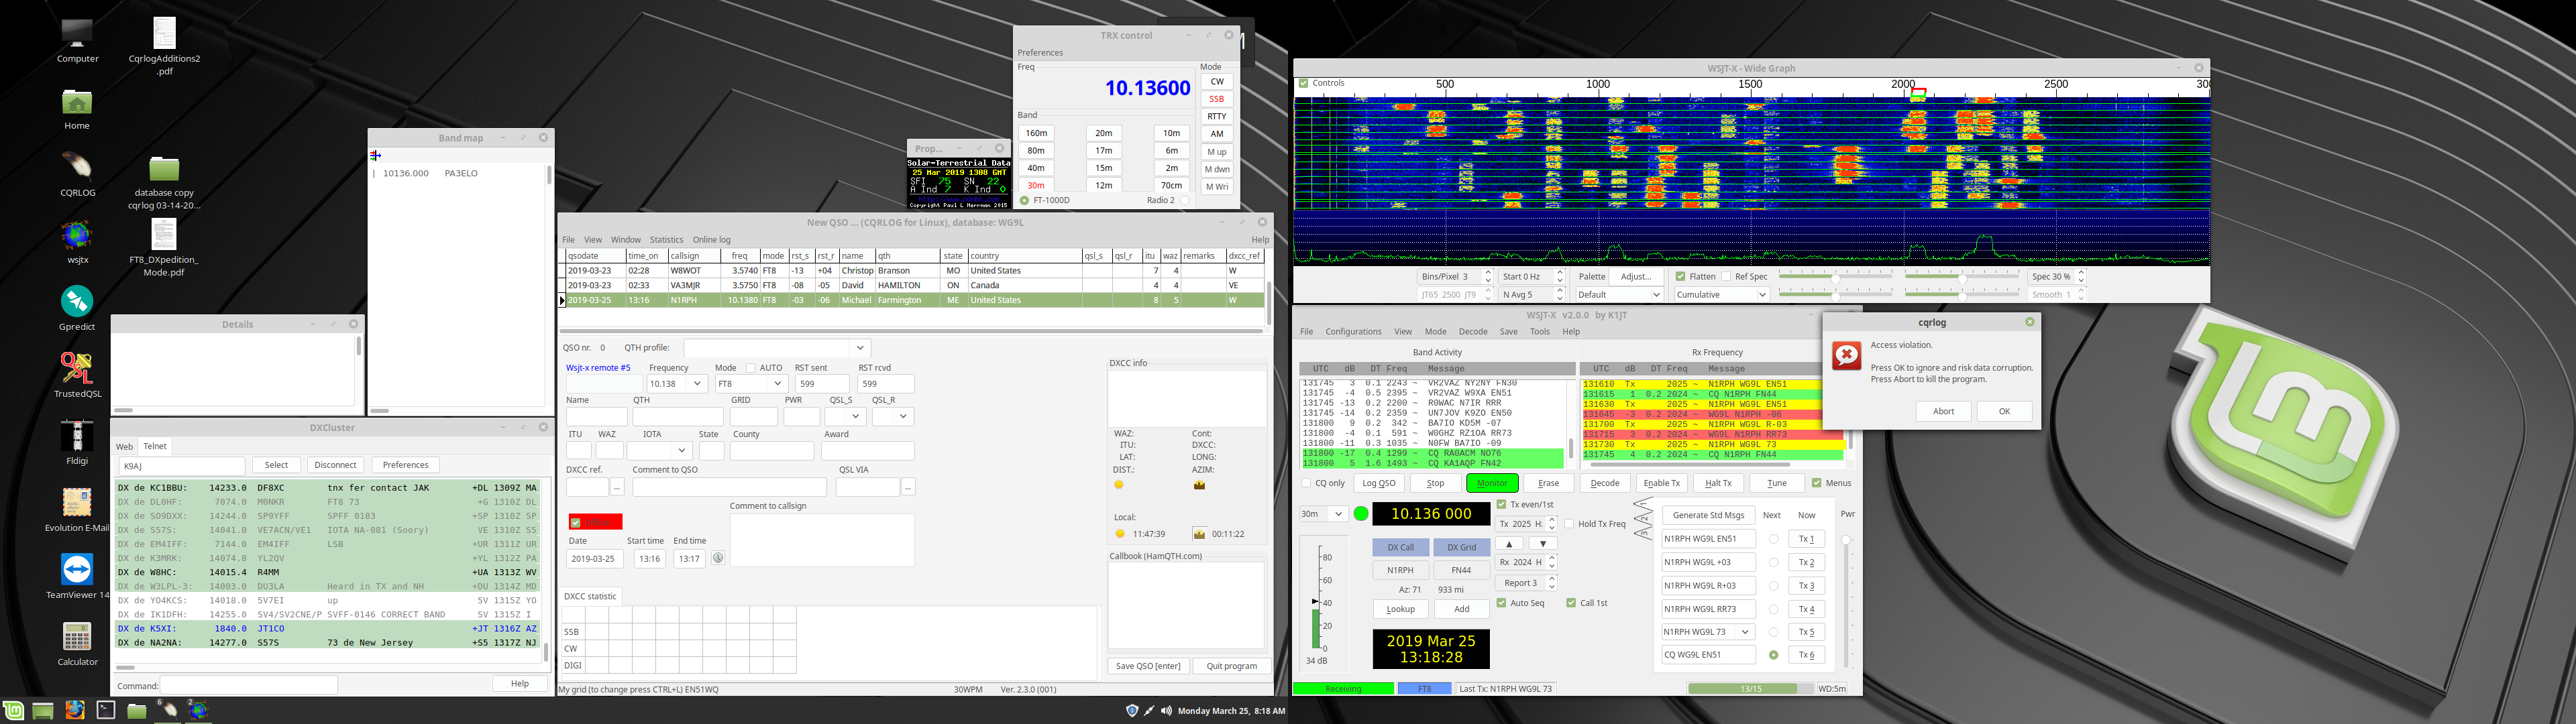This screenshot has width=2576, height=724.
Task: Enable the AUTO mode checkbox
Action: point(751,368)
